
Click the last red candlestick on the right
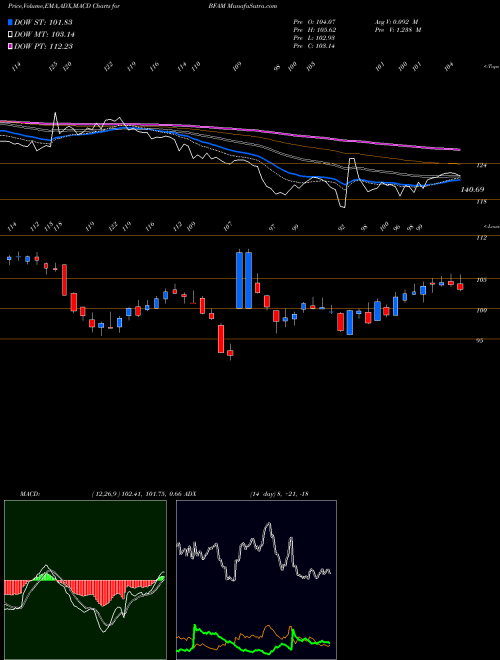[x=460, y=286]
